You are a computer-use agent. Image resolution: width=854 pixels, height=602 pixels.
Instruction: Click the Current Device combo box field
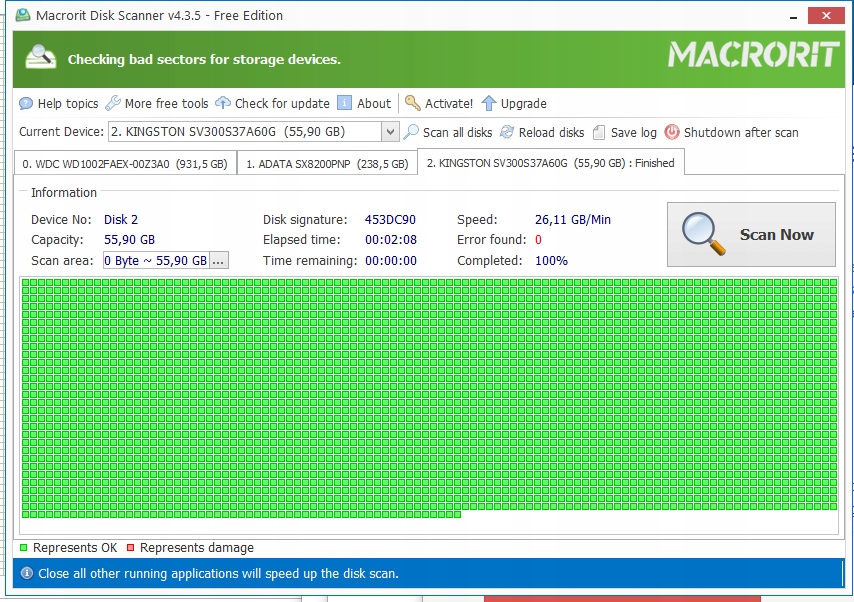click(253, 132)
